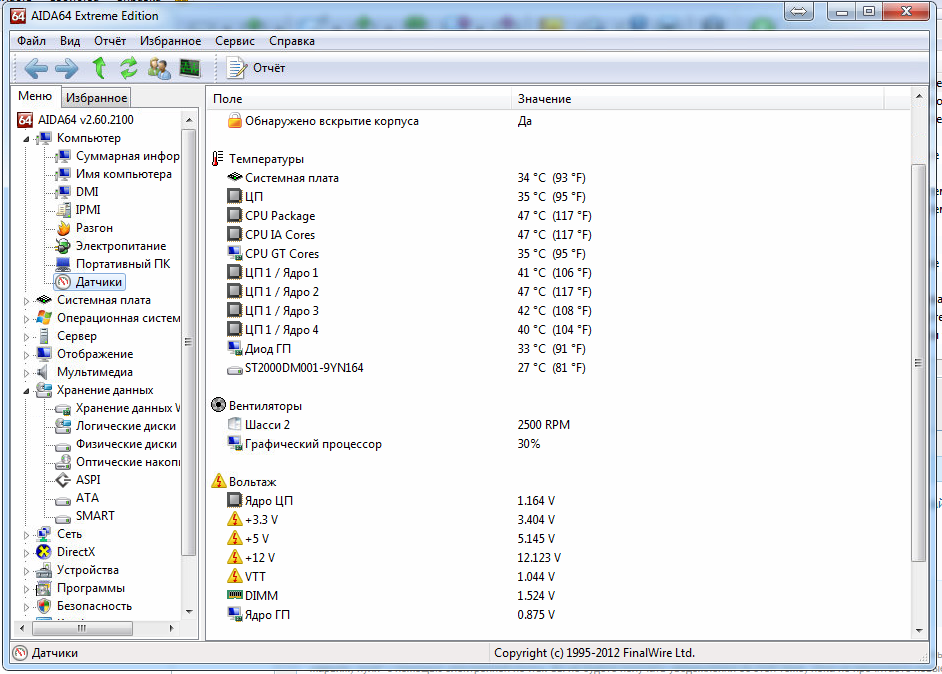Expand the Мультимедиа branch
This screenshot has height=674, width=942.
[26, 372]
